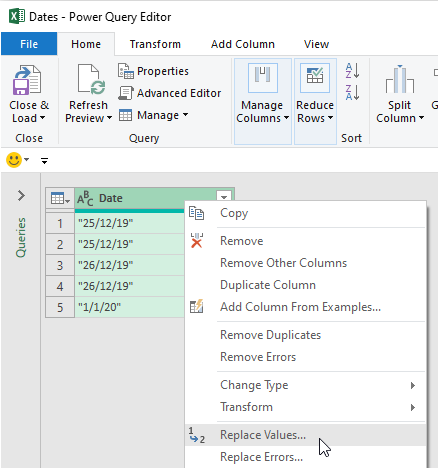This screenshot has width=438, height=468.
Task: Select row number 3 header
Action: coord(60,265)
